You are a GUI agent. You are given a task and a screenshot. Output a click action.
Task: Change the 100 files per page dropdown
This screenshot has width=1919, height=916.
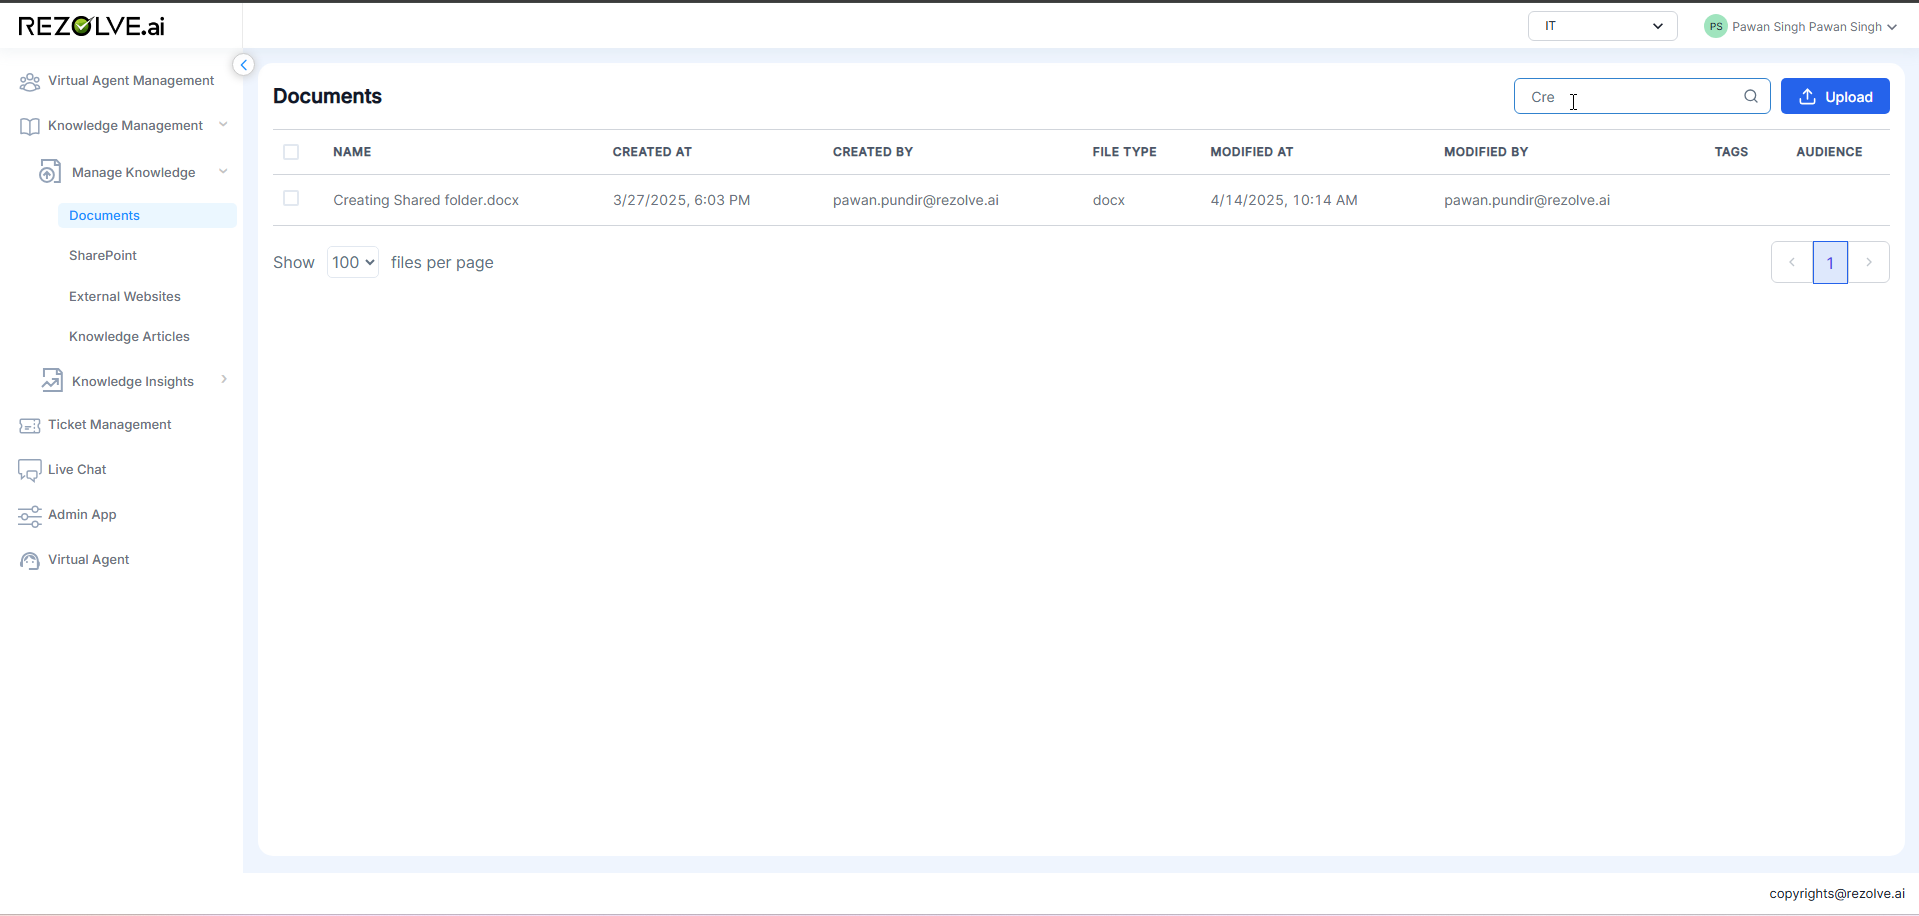[x=353, y=262]
